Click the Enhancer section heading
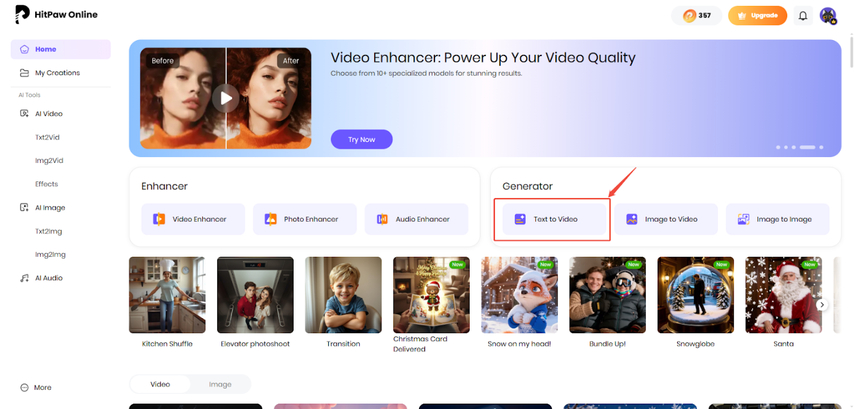This screenshot has width=854, height=409. [x=164, y=186]
